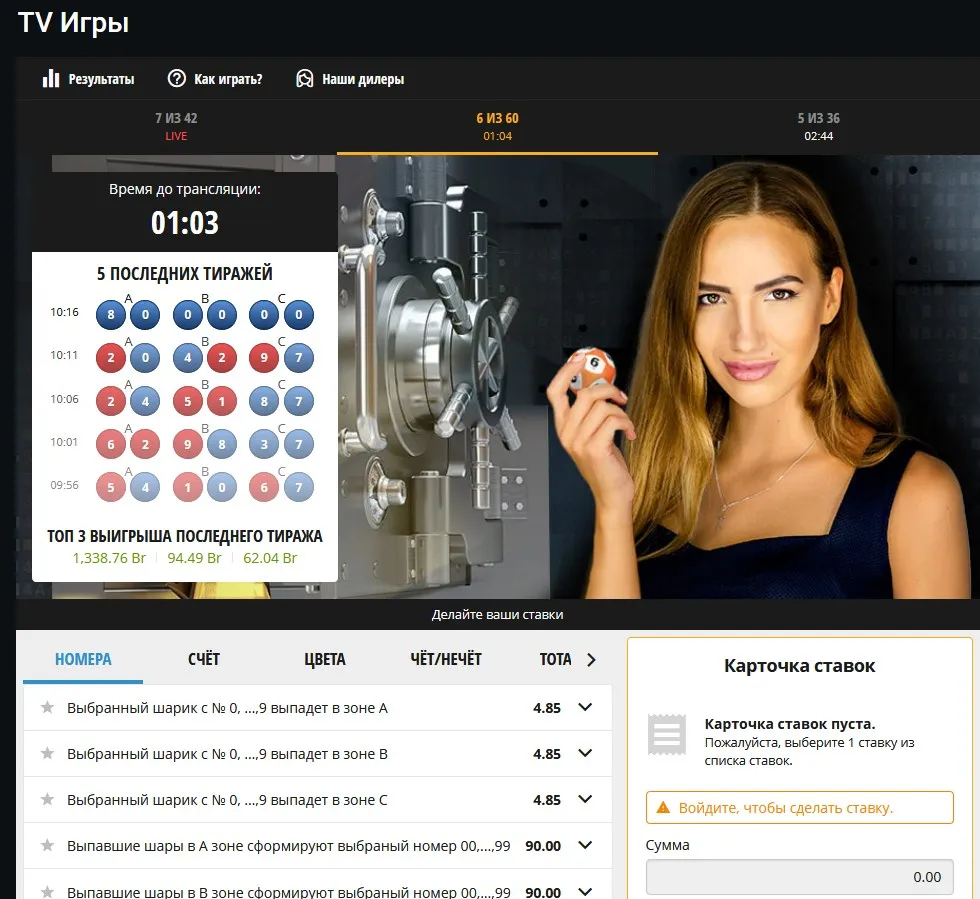Viewport: 980px width, 899px height.
Task: Click the 10:11 draw time
Action: click(x=64, y=355)
